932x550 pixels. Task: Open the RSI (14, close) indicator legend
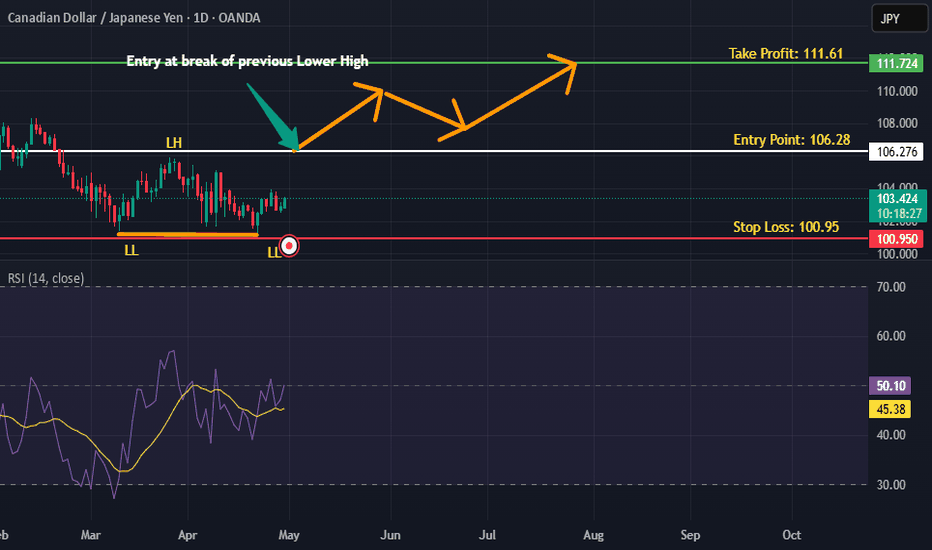tap(46, 278)
